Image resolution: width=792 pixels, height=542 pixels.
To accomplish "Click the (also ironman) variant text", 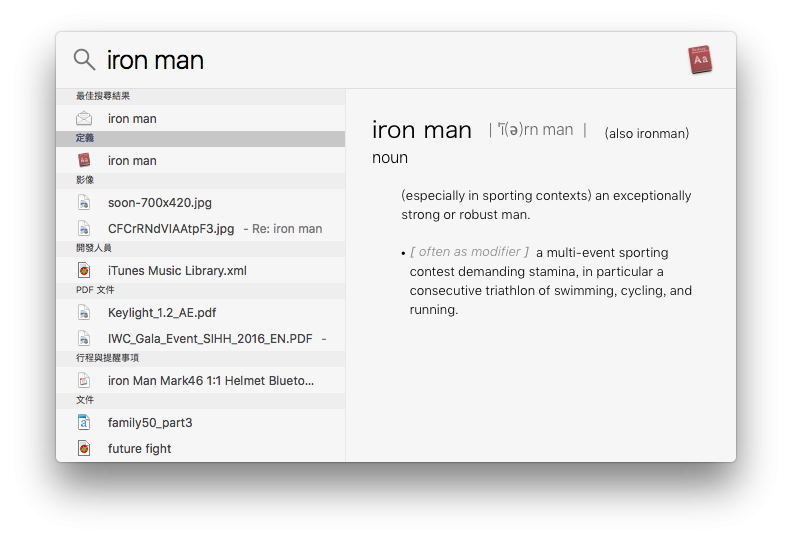I will (x=647, y=134).
